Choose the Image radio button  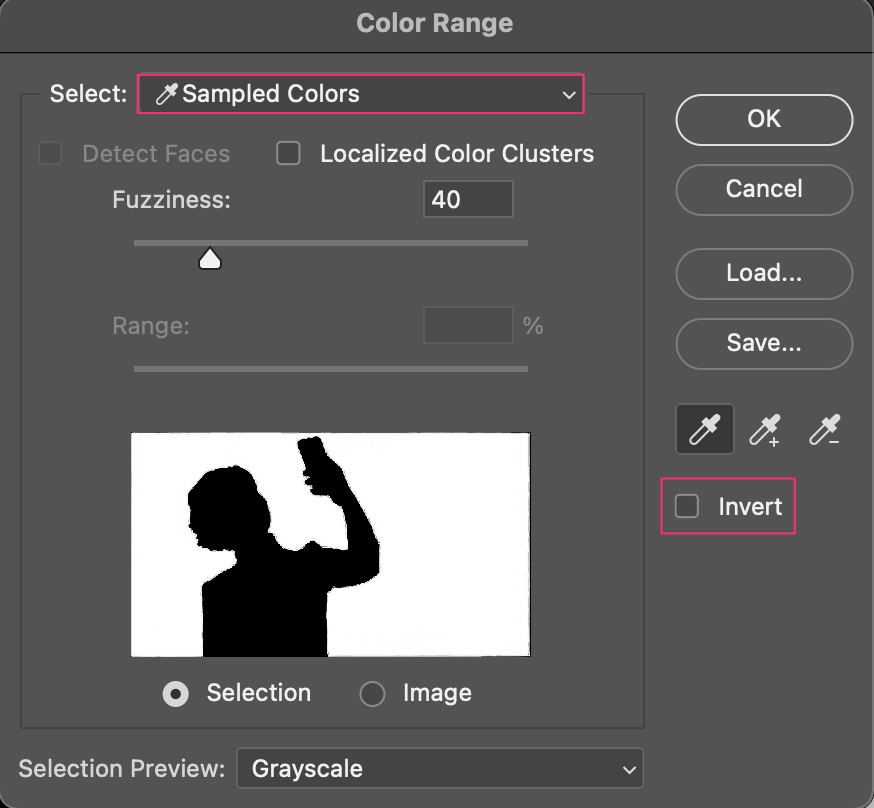point(372,694)
